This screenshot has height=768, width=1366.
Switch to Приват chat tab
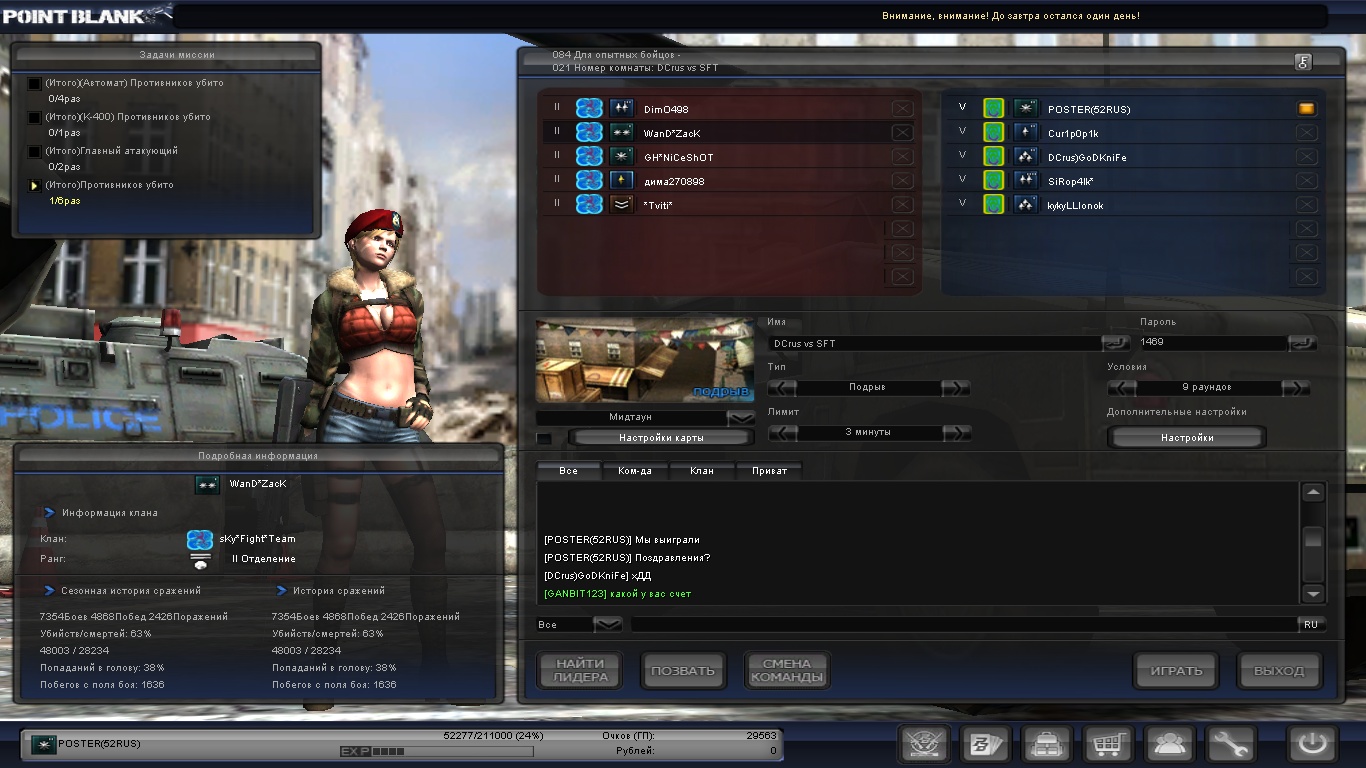click(769, 471)
